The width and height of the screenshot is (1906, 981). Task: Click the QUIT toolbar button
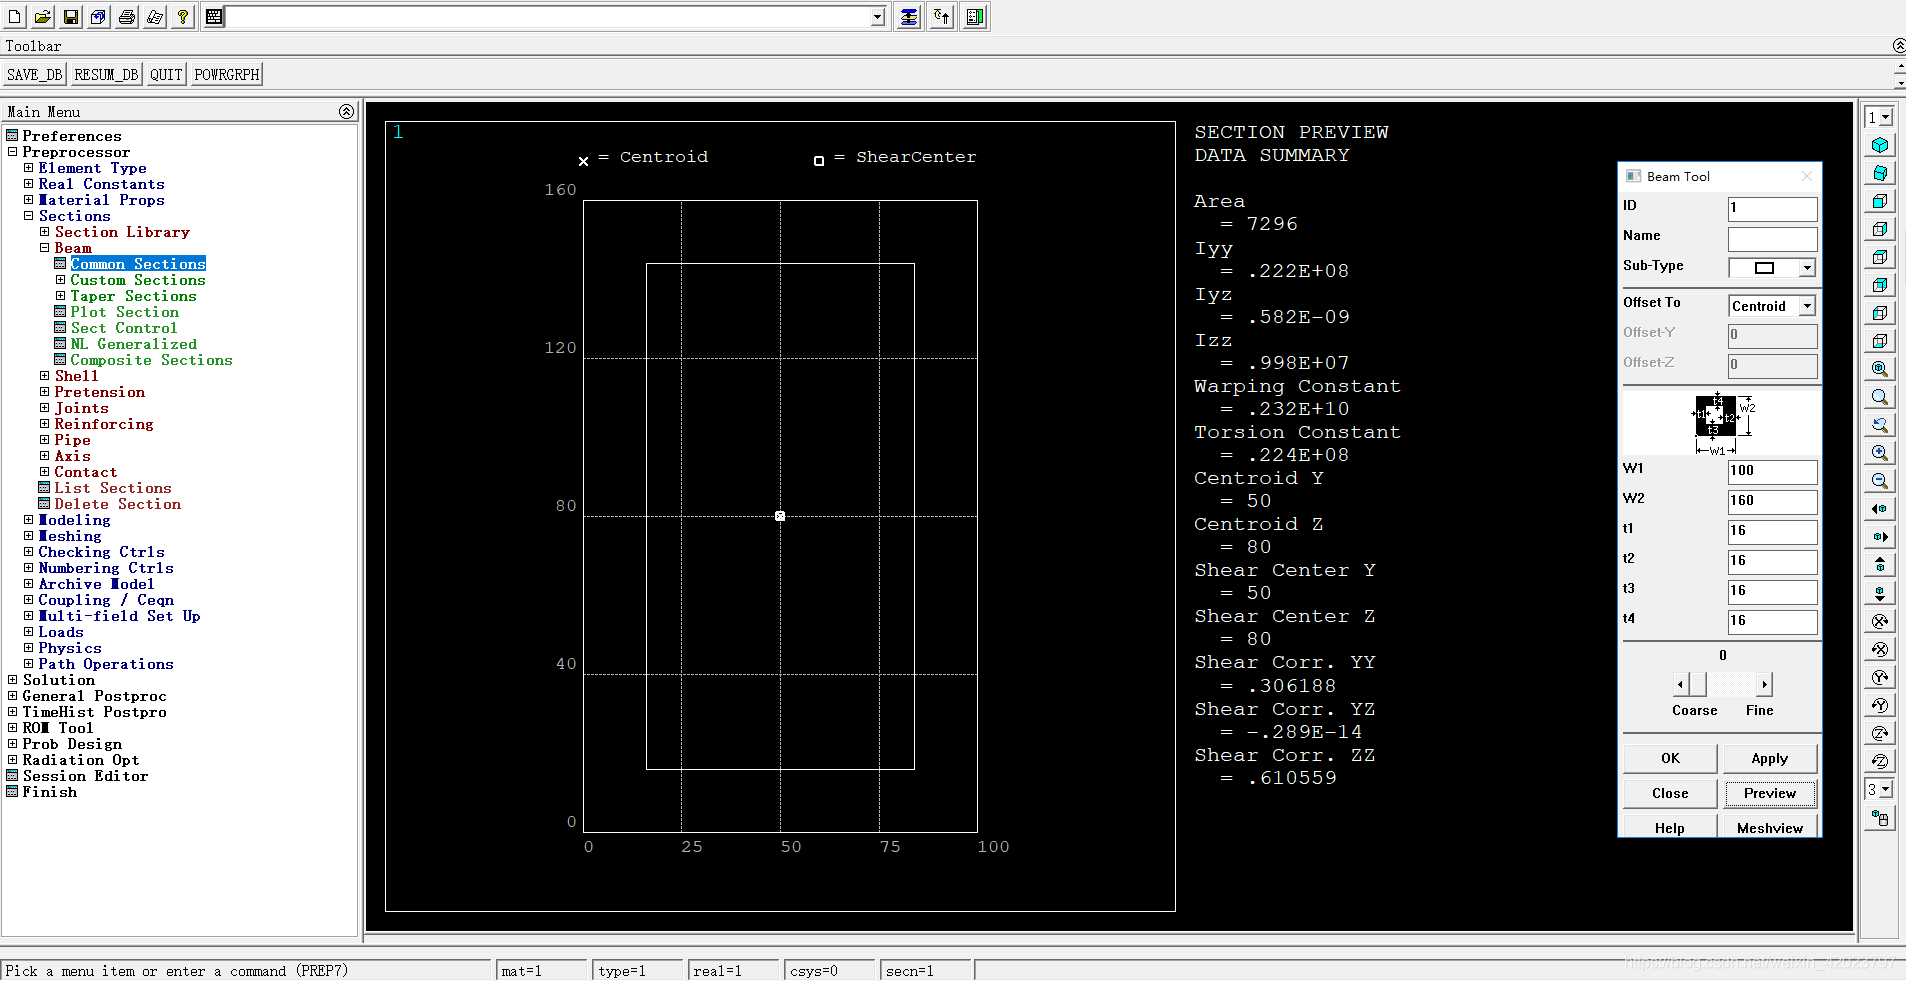tap(166, 74)
